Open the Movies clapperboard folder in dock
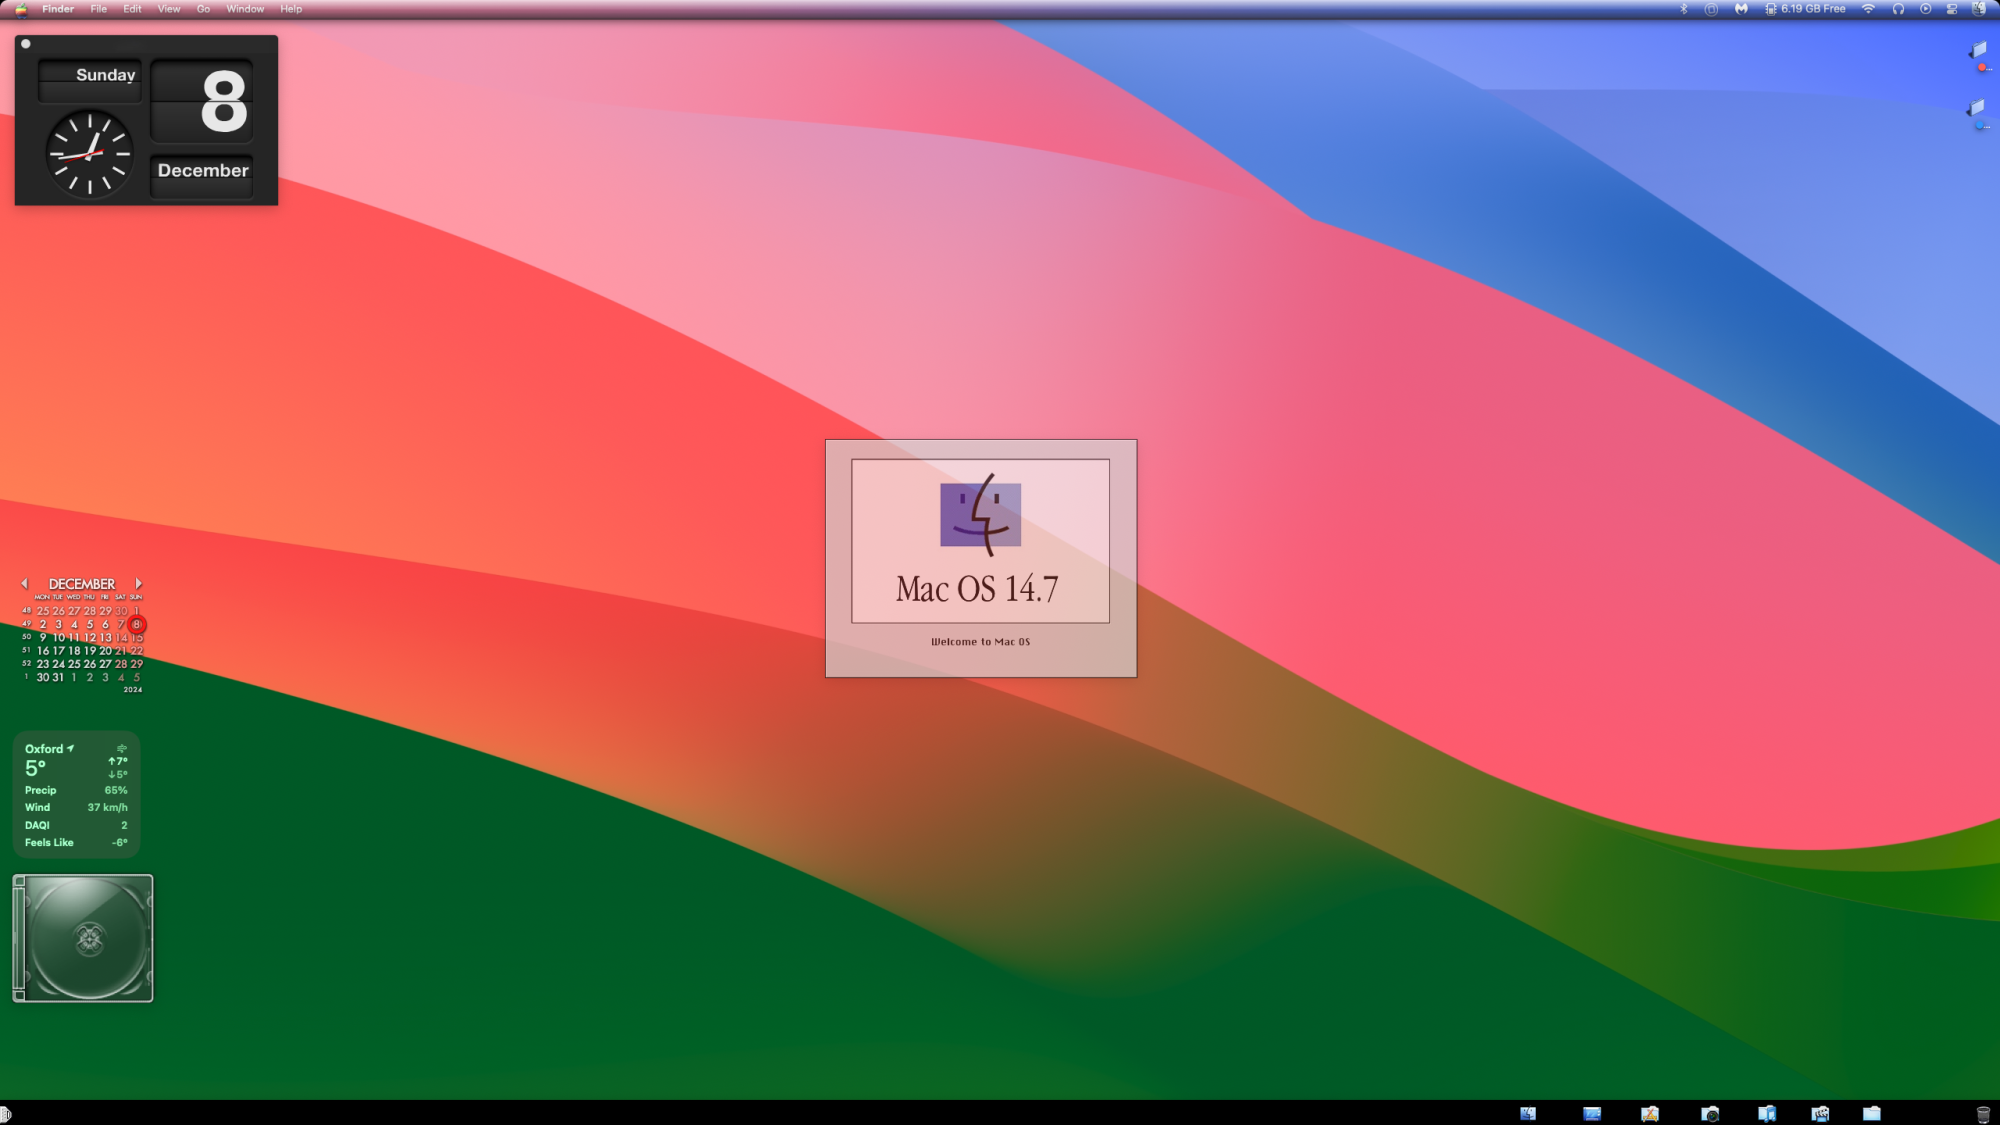Image resolution: width=2000 pixels, height=1125 pixels. coord(1820,1113)
